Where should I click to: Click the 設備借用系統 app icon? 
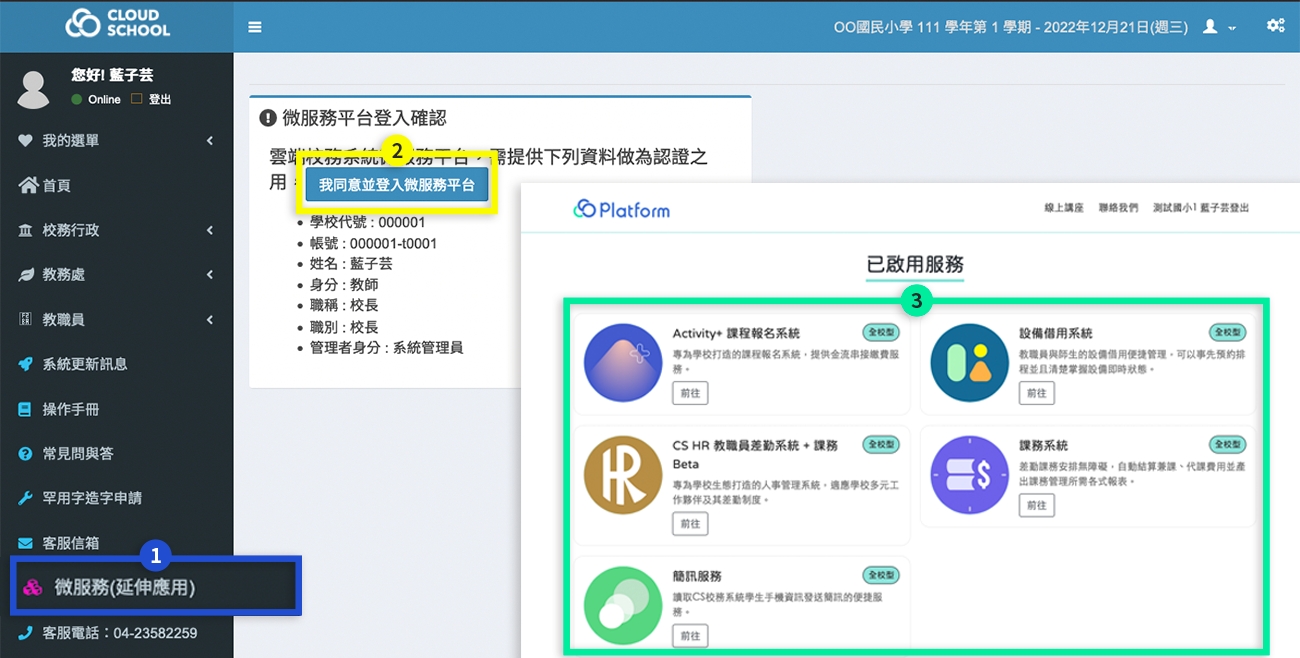pos(969,363)
